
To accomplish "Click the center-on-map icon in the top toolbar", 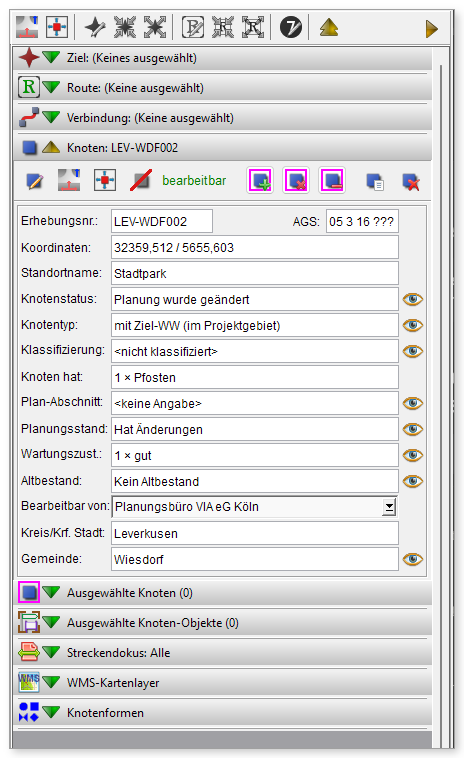I will click(57, 27).
